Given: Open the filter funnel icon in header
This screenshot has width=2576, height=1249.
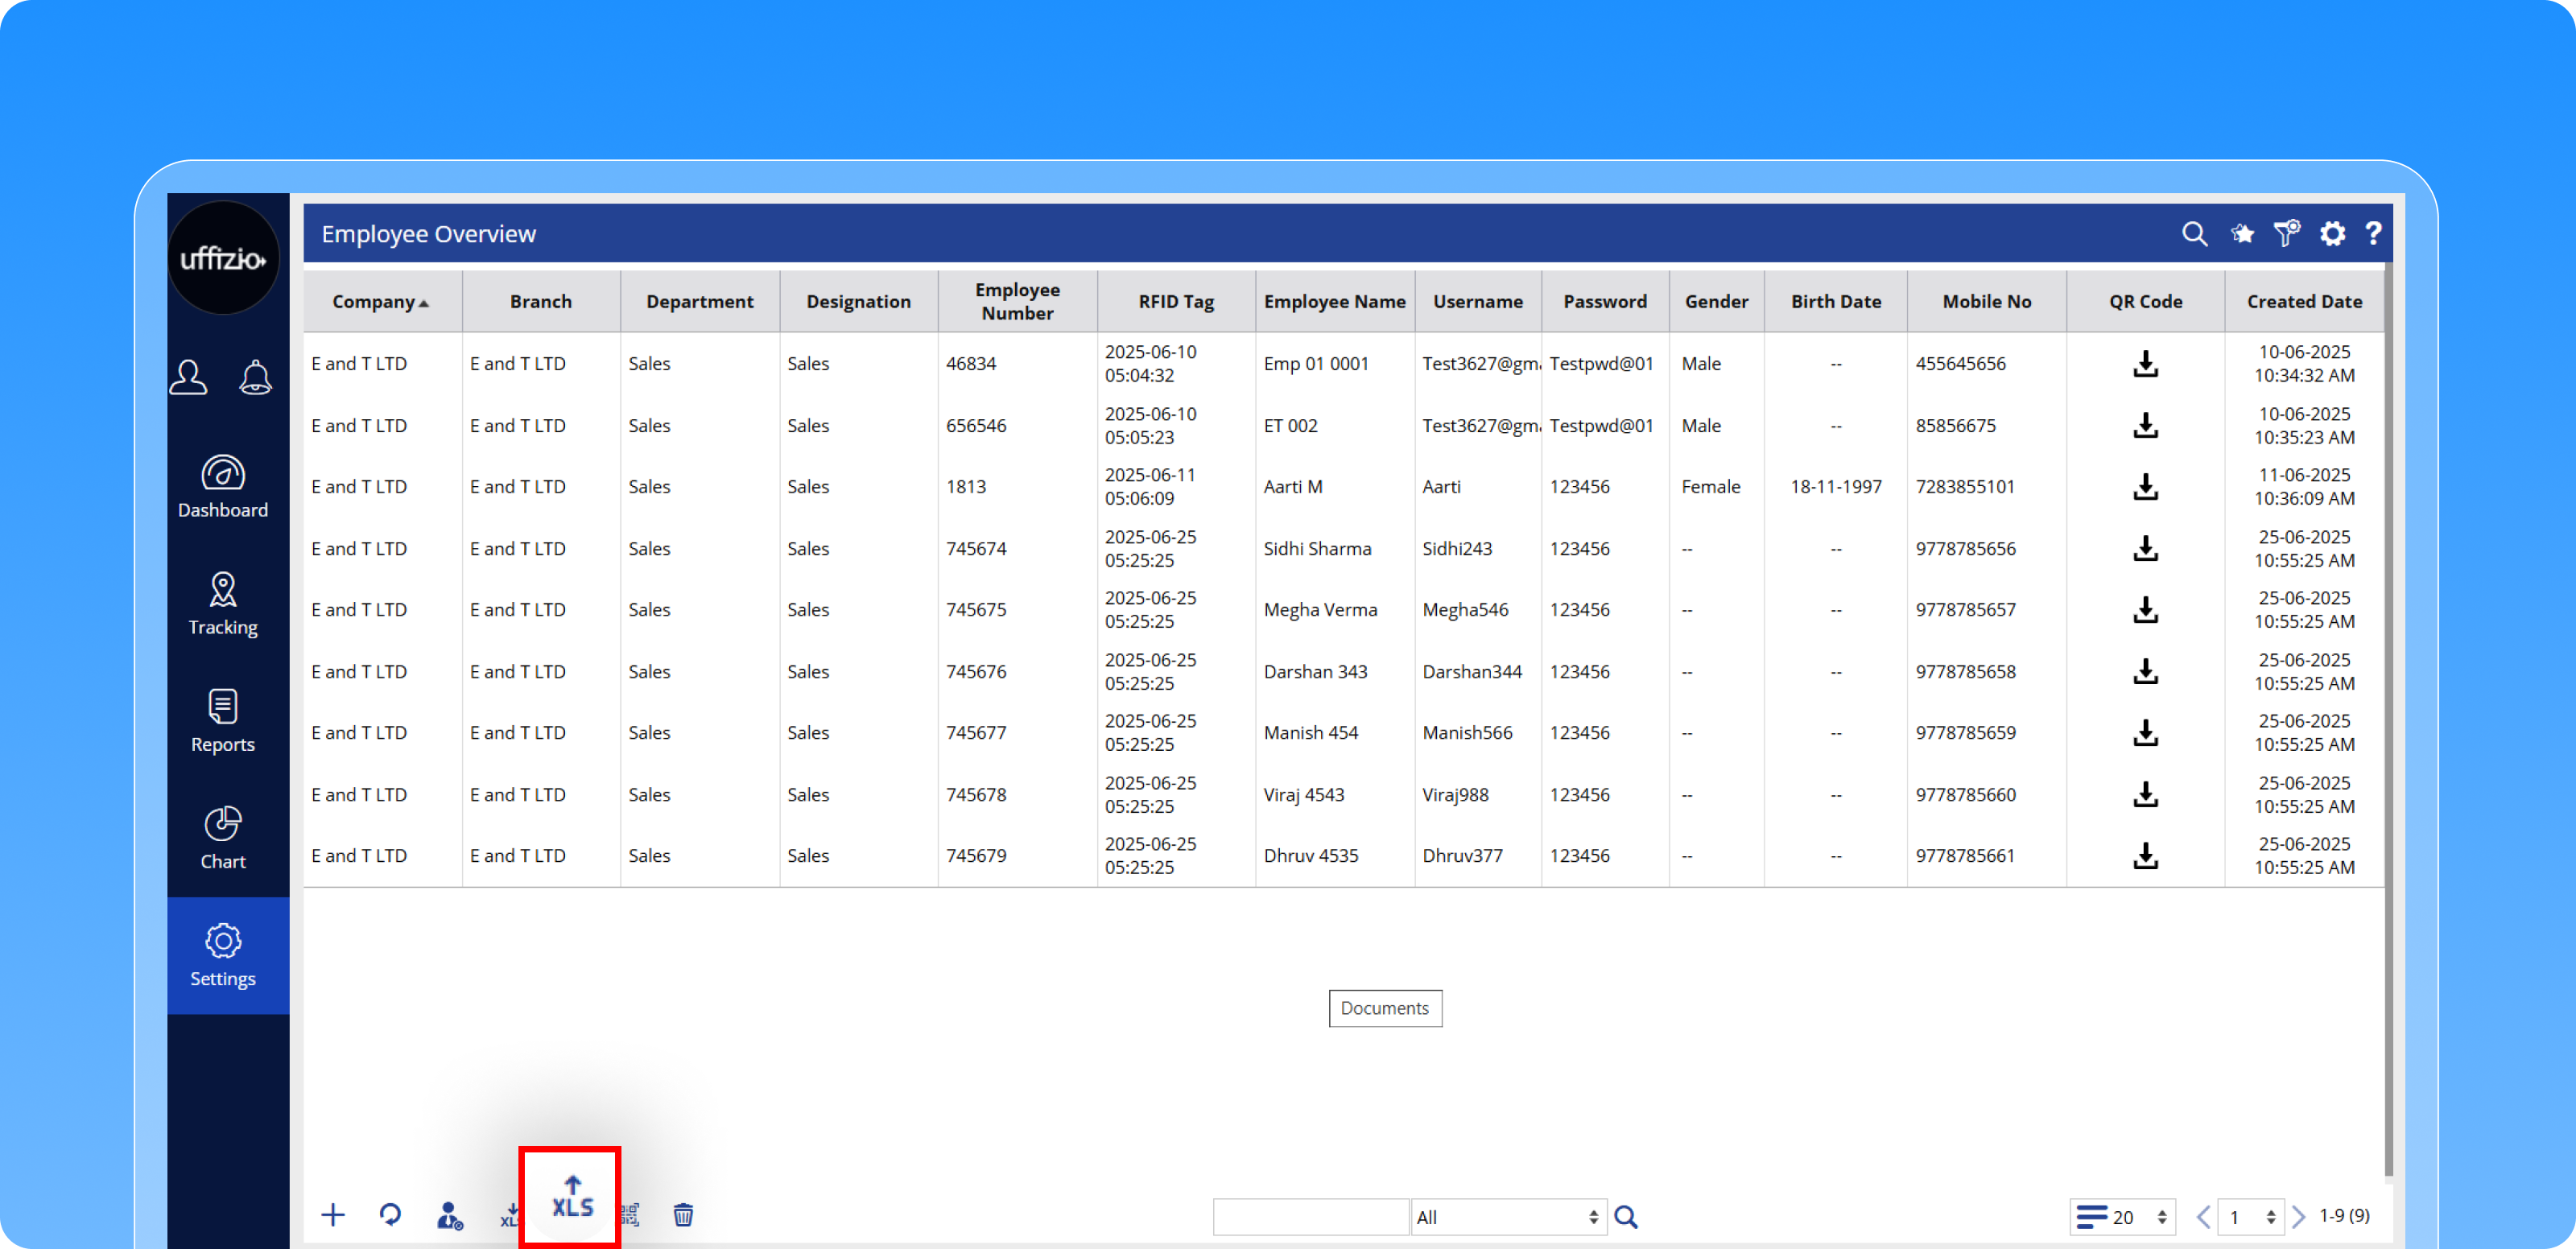Looking at the screenshot, I should [x=2286, y=234].
